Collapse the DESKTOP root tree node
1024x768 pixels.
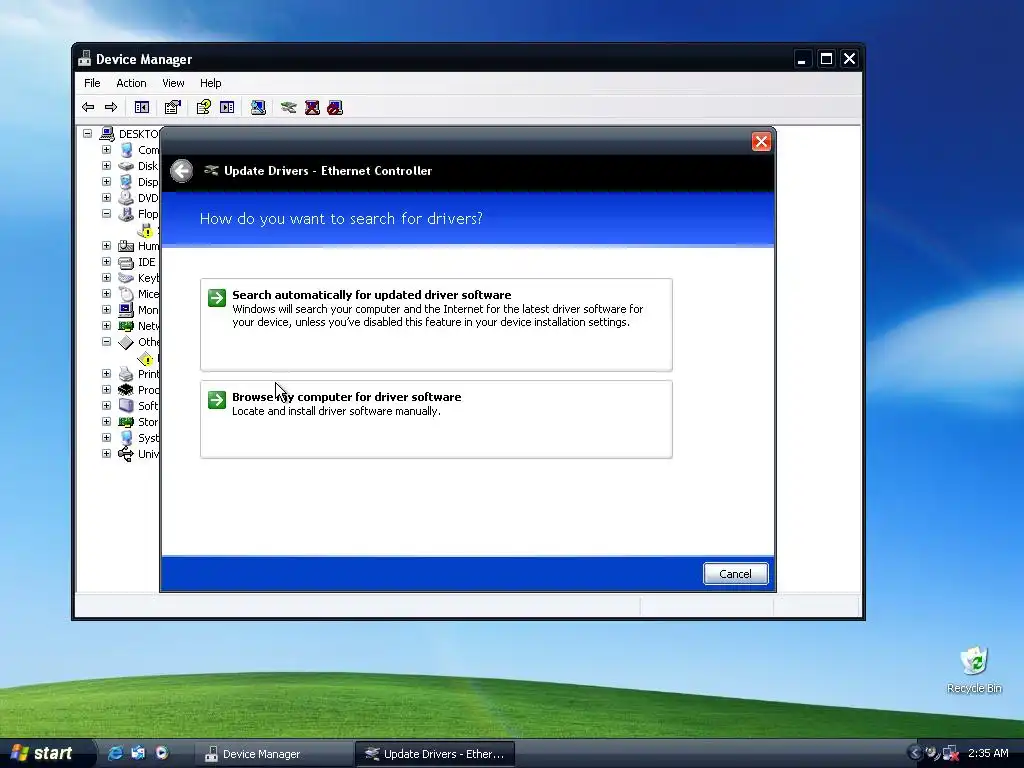click(88, 133)
